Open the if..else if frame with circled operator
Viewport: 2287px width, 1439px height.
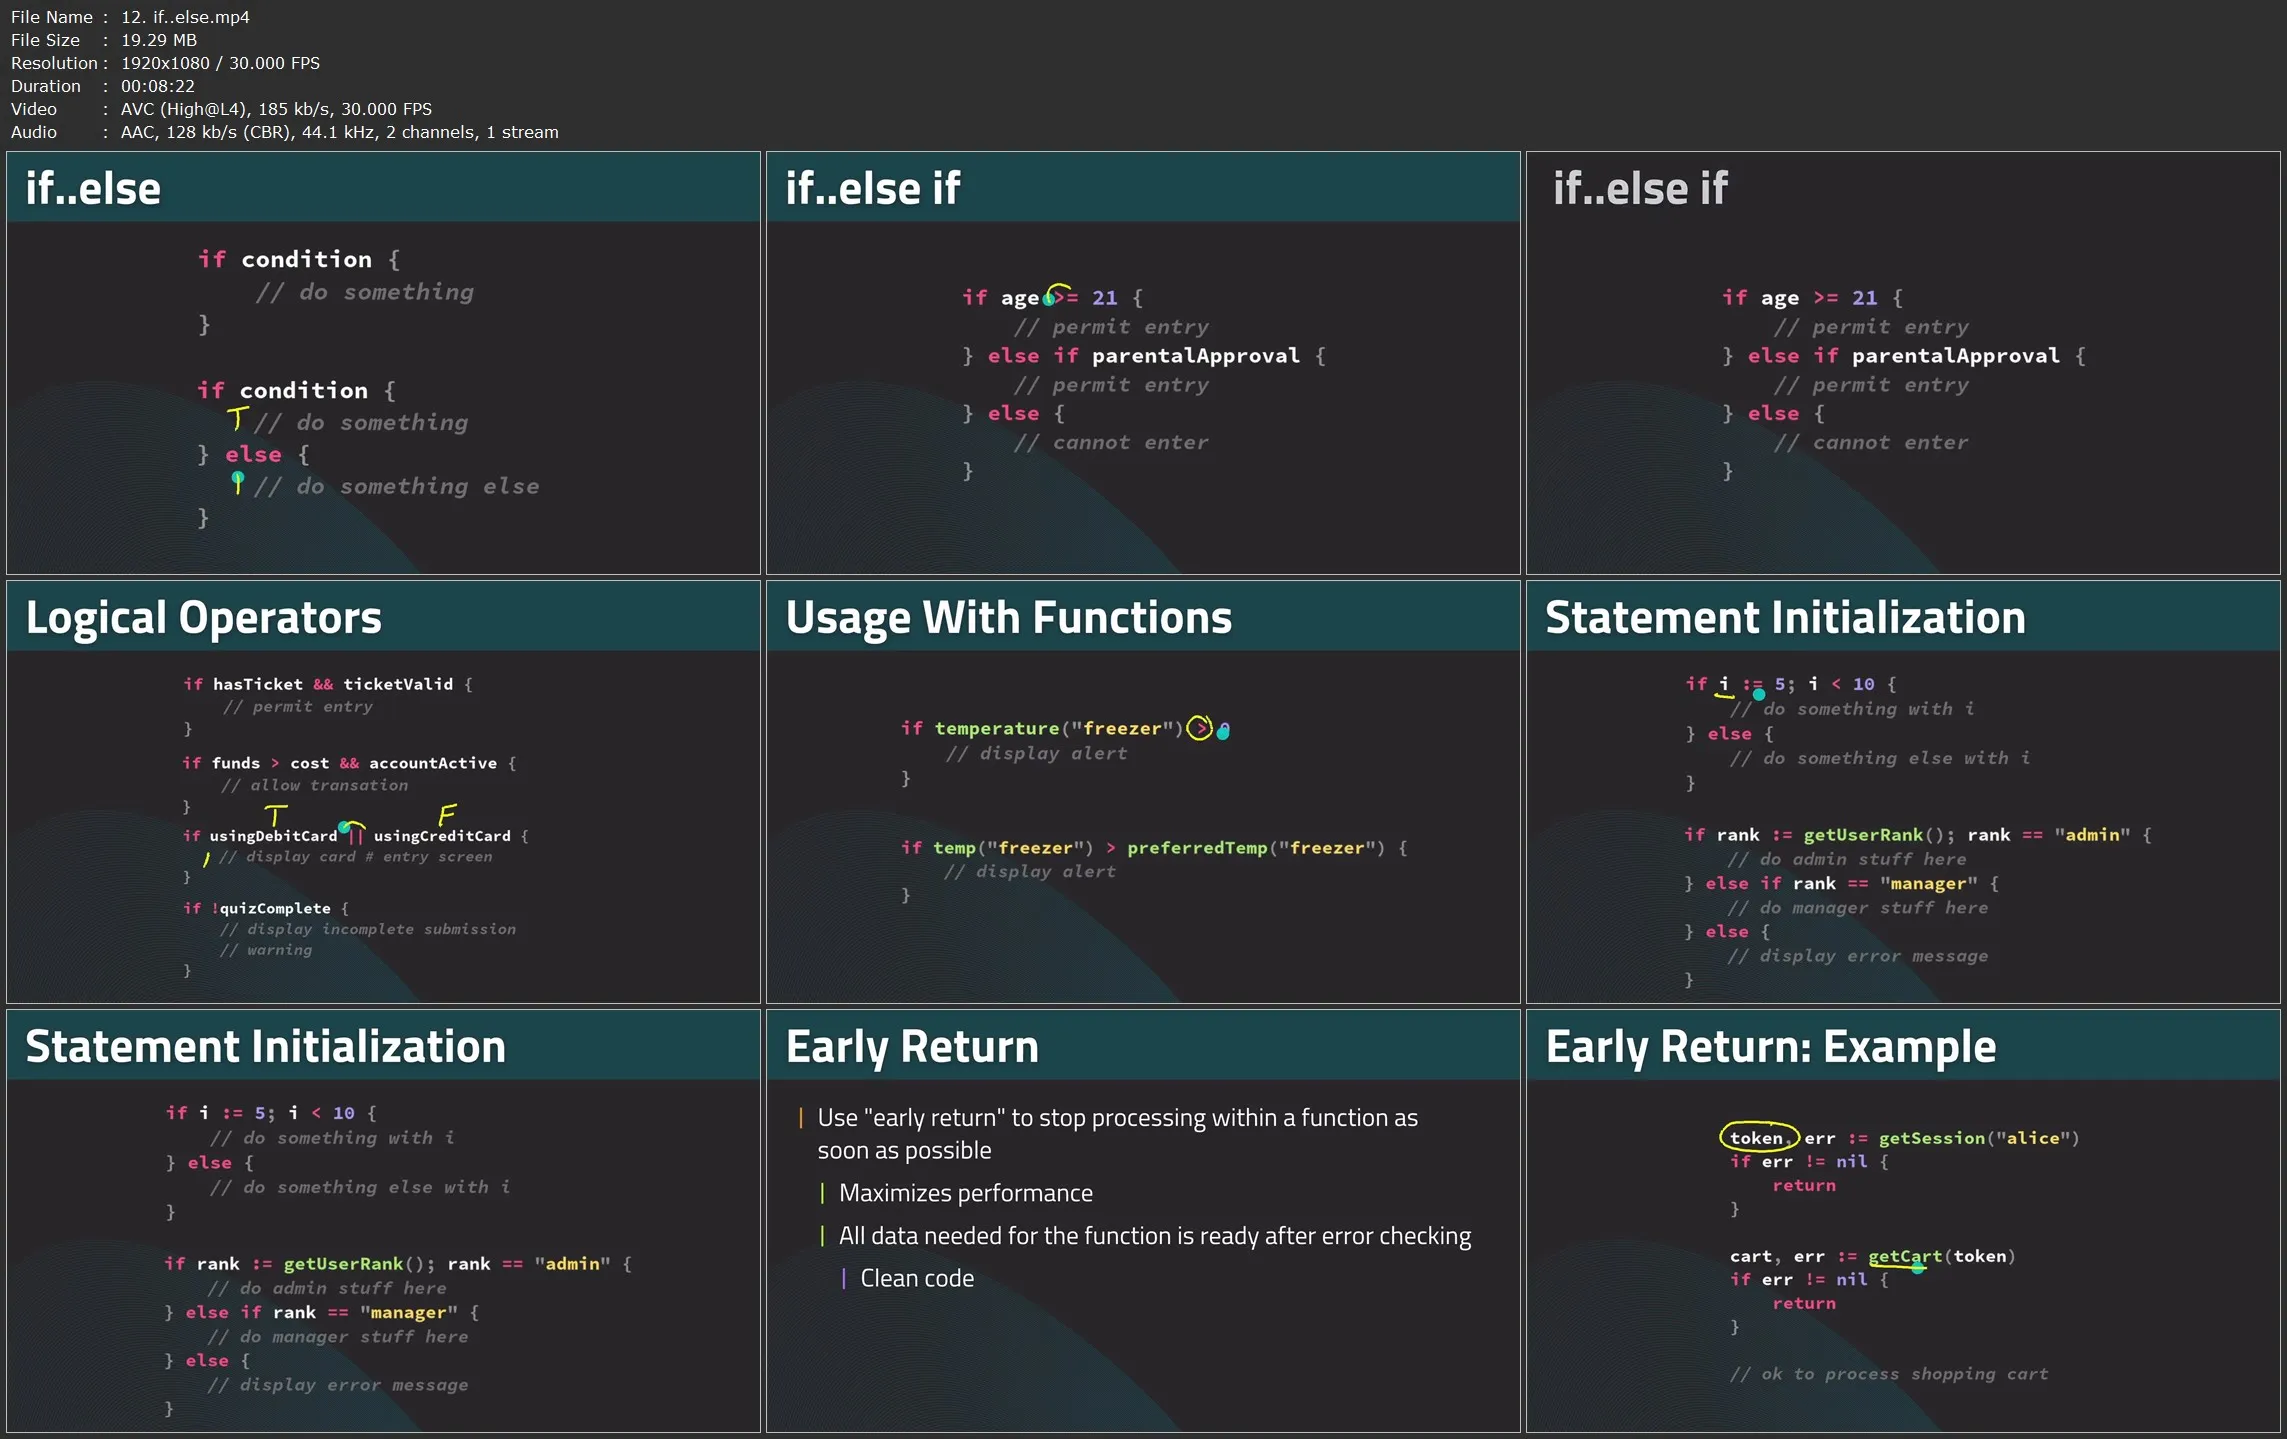coord(1143,363)
